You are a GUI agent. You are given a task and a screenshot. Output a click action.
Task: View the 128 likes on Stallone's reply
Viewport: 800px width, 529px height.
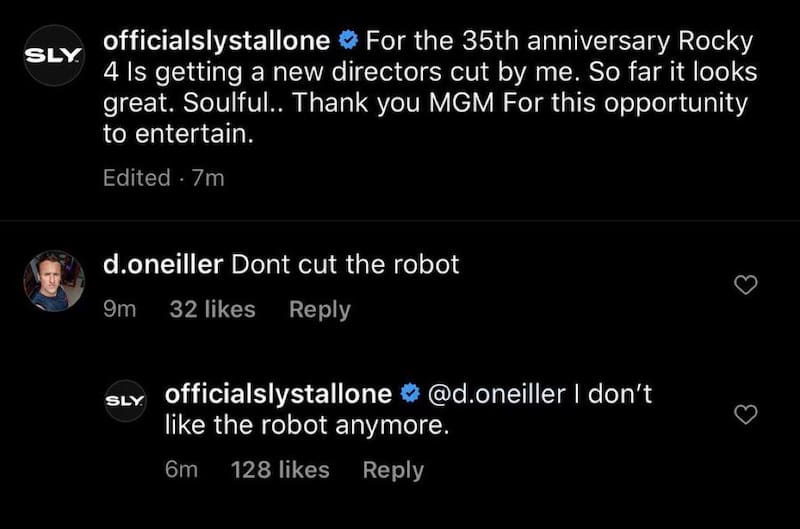coord(279,470)
